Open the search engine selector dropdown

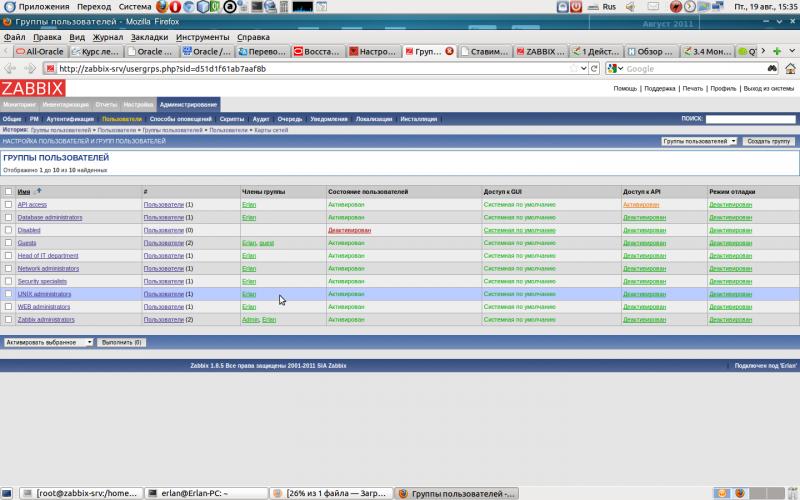coord(616,68)
